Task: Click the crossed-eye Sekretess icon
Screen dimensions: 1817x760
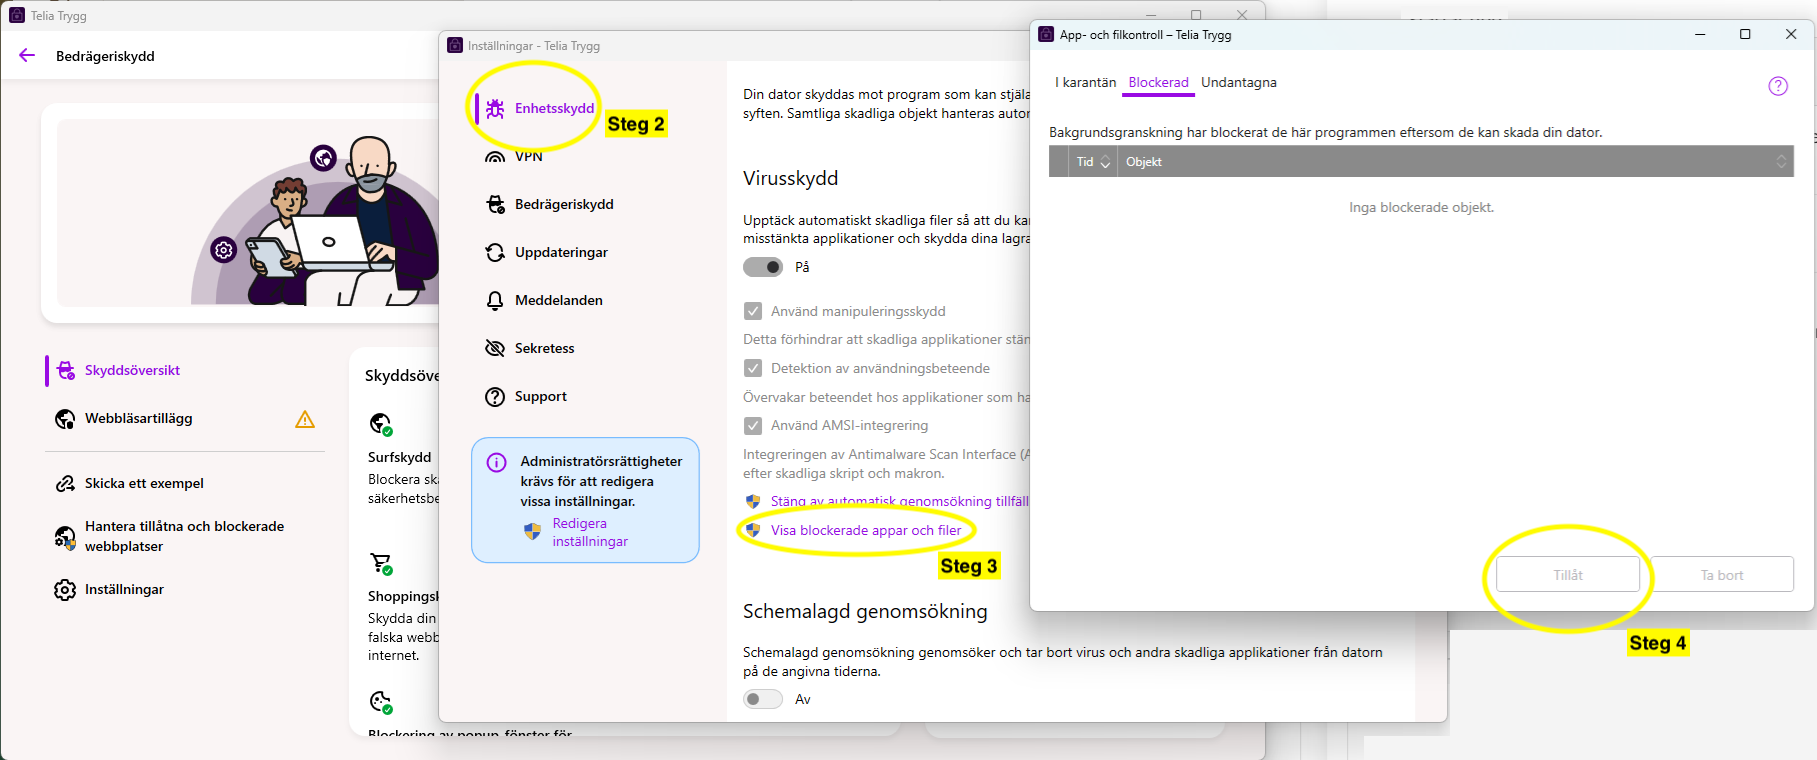Action: (495, 348)
